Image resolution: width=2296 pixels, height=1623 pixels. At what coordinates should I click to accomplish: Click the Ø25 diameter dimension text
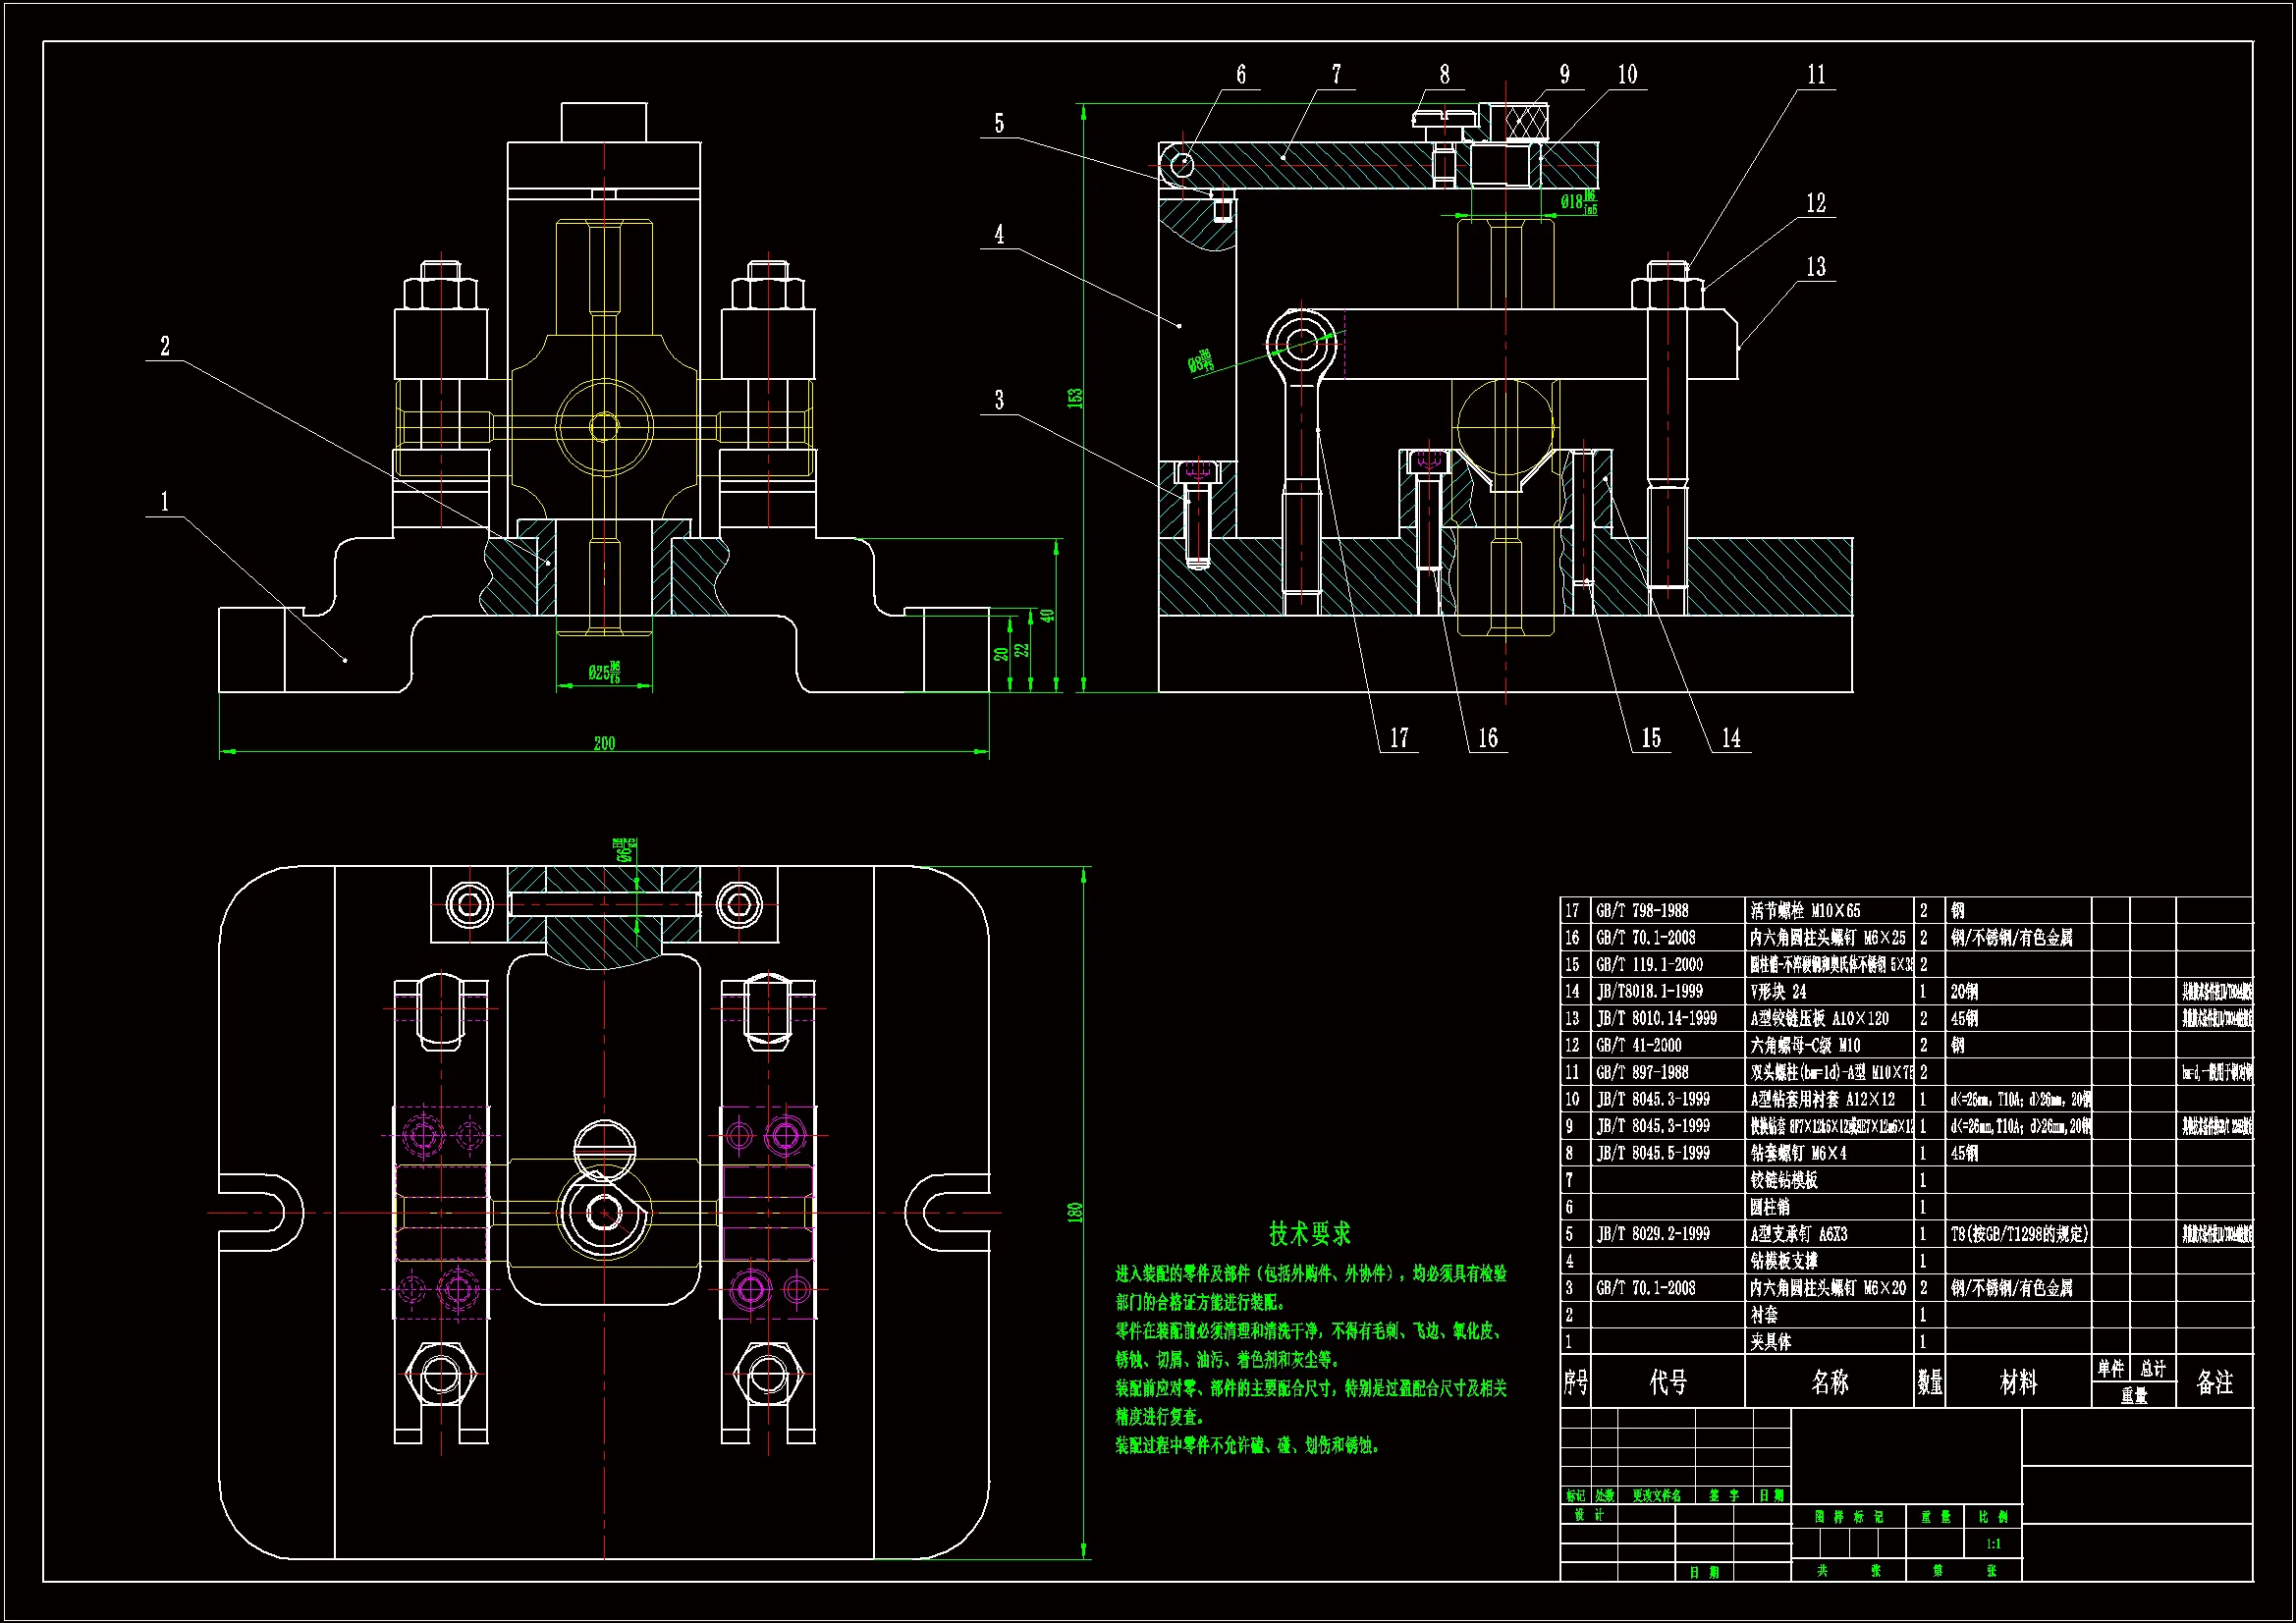604,672
